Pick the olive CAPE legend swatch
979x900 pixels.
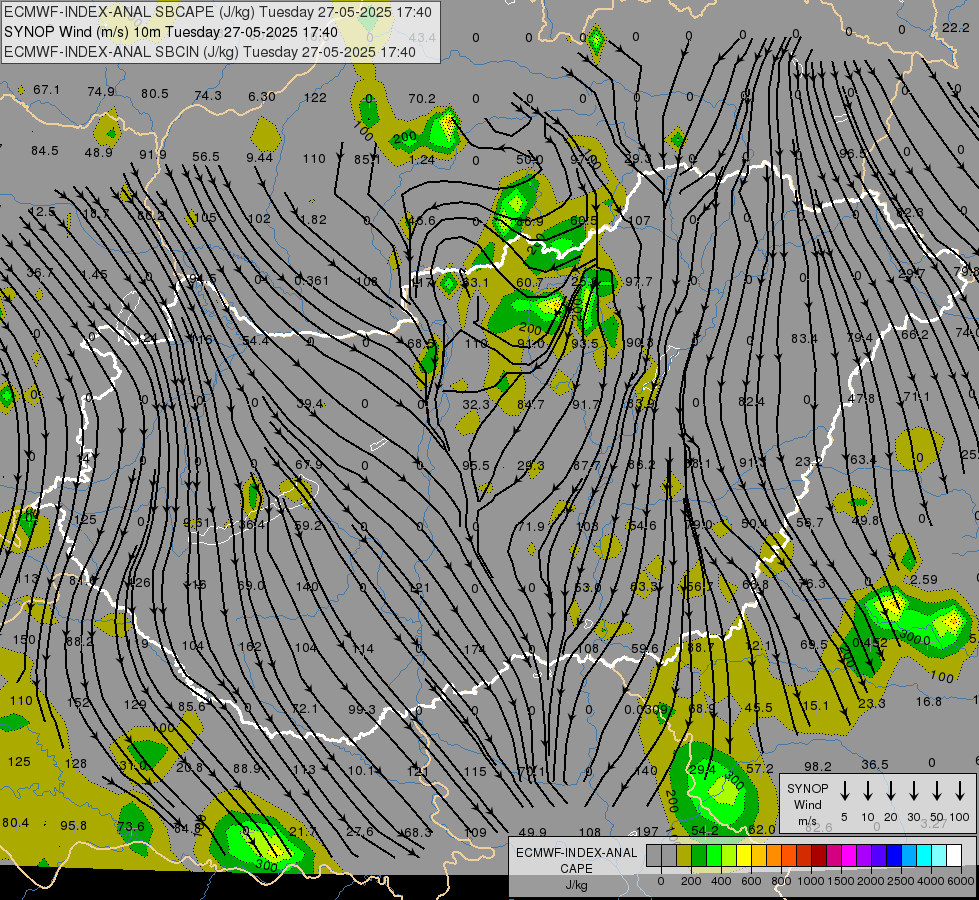pos(684,855)
